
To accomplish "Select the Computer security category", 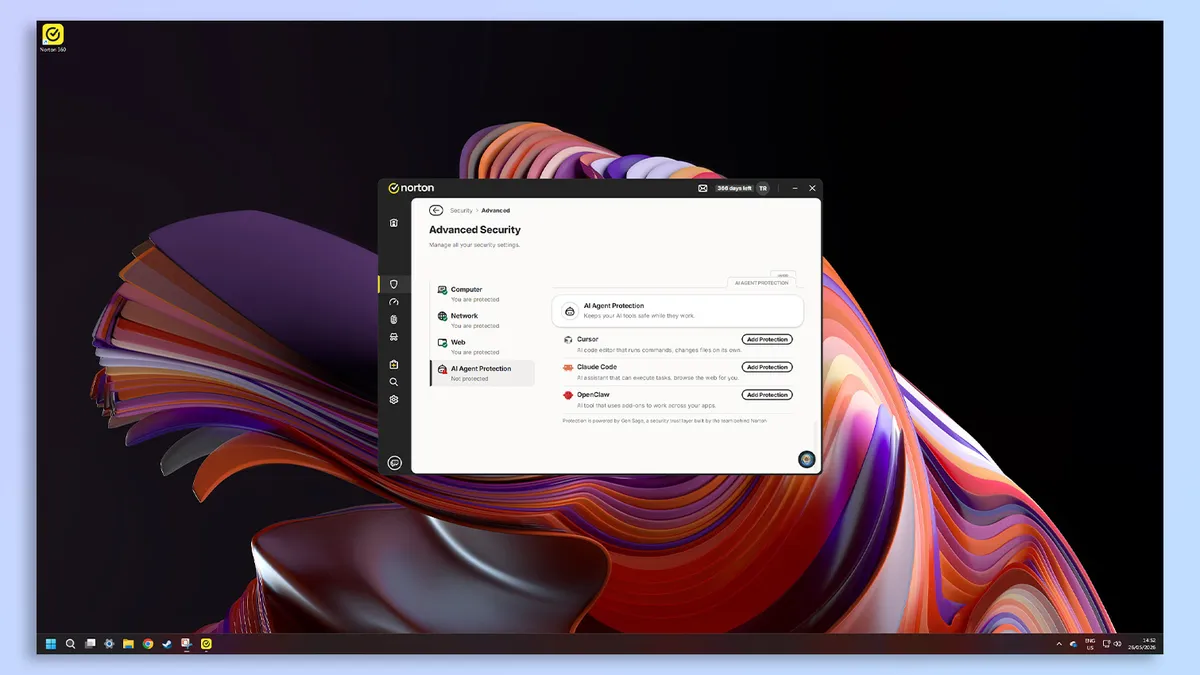I will [482, 294].
